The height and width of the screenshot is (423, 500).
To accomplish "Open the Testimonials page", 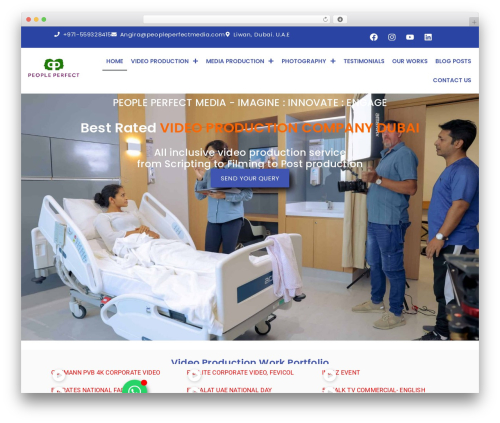I will [364, 61].
